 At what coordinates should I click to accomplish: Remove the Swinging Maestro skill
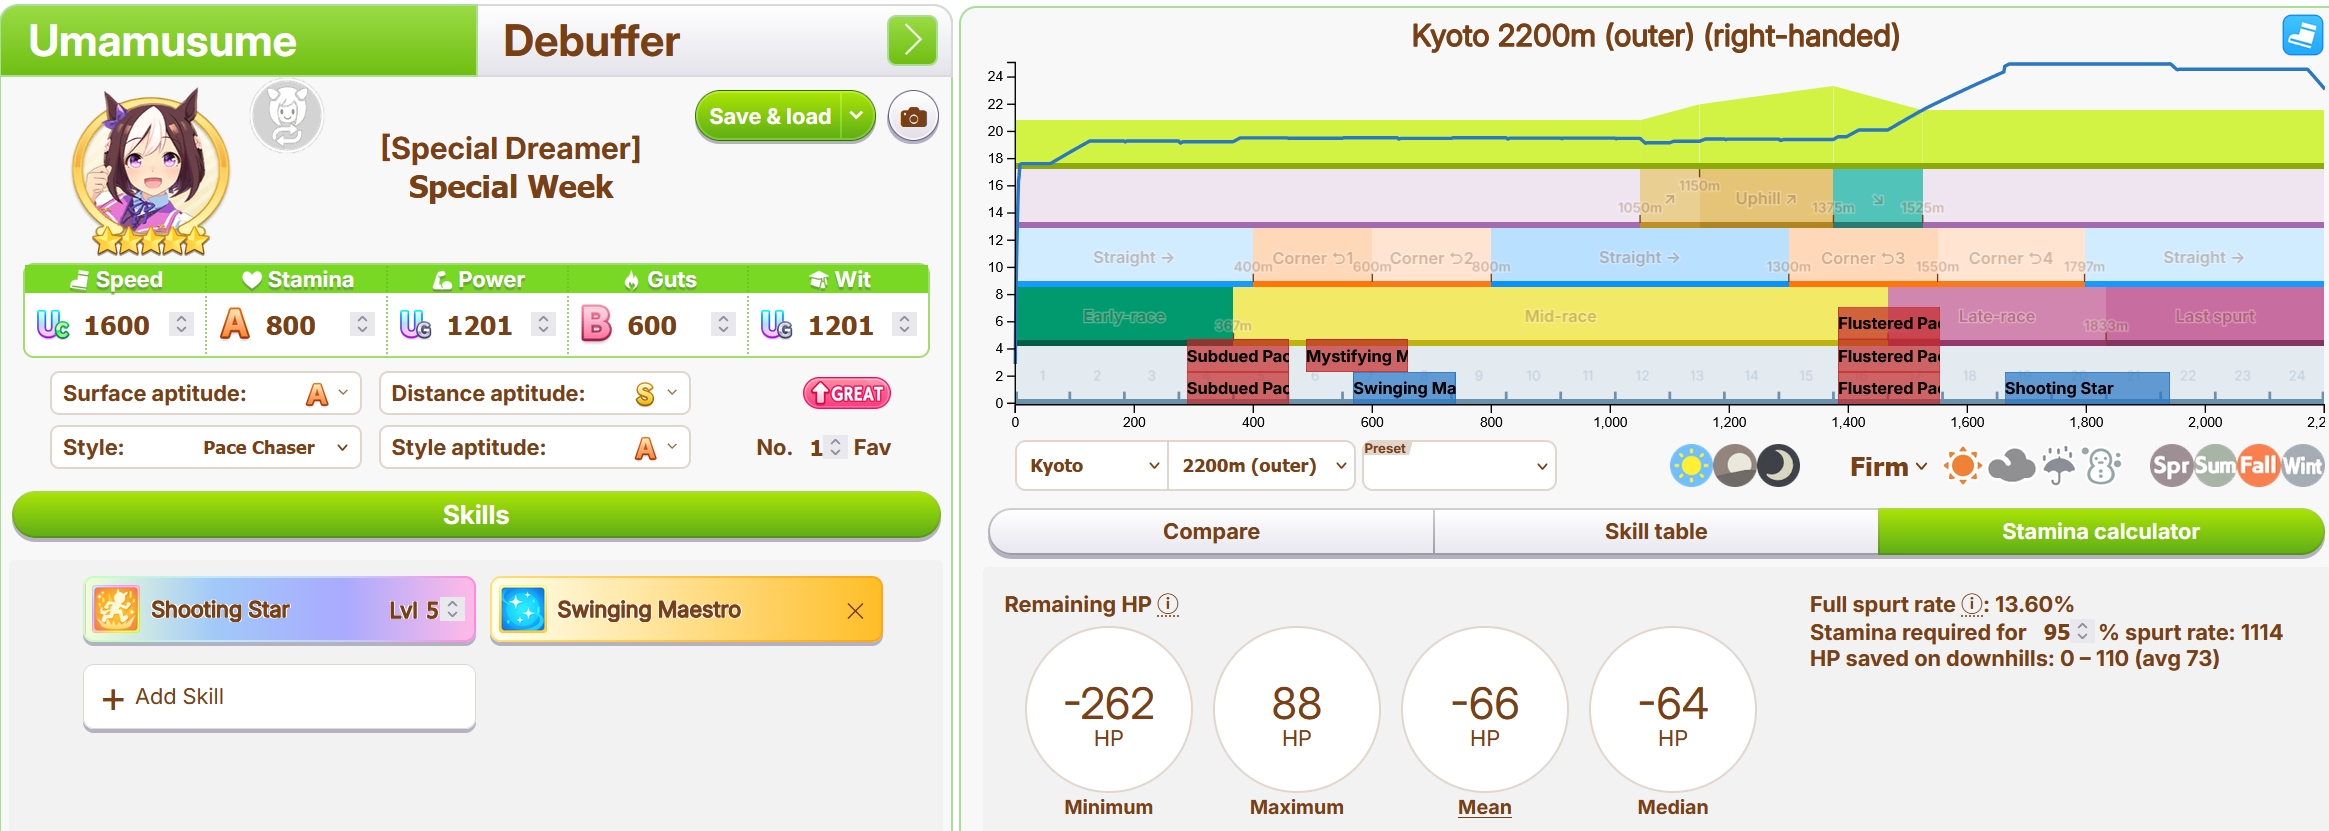pyautogui.click(x=855, y=610)
